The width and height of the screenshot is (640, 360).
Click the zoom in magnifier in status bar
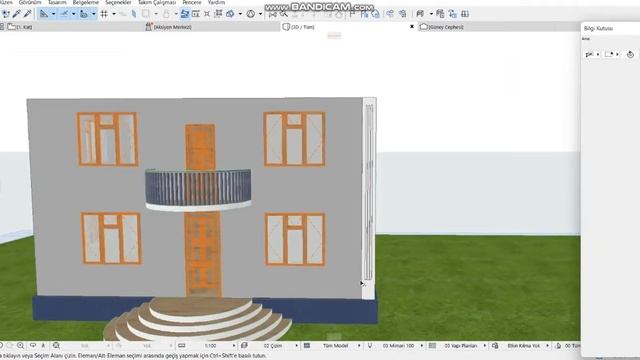coord(20,346)
